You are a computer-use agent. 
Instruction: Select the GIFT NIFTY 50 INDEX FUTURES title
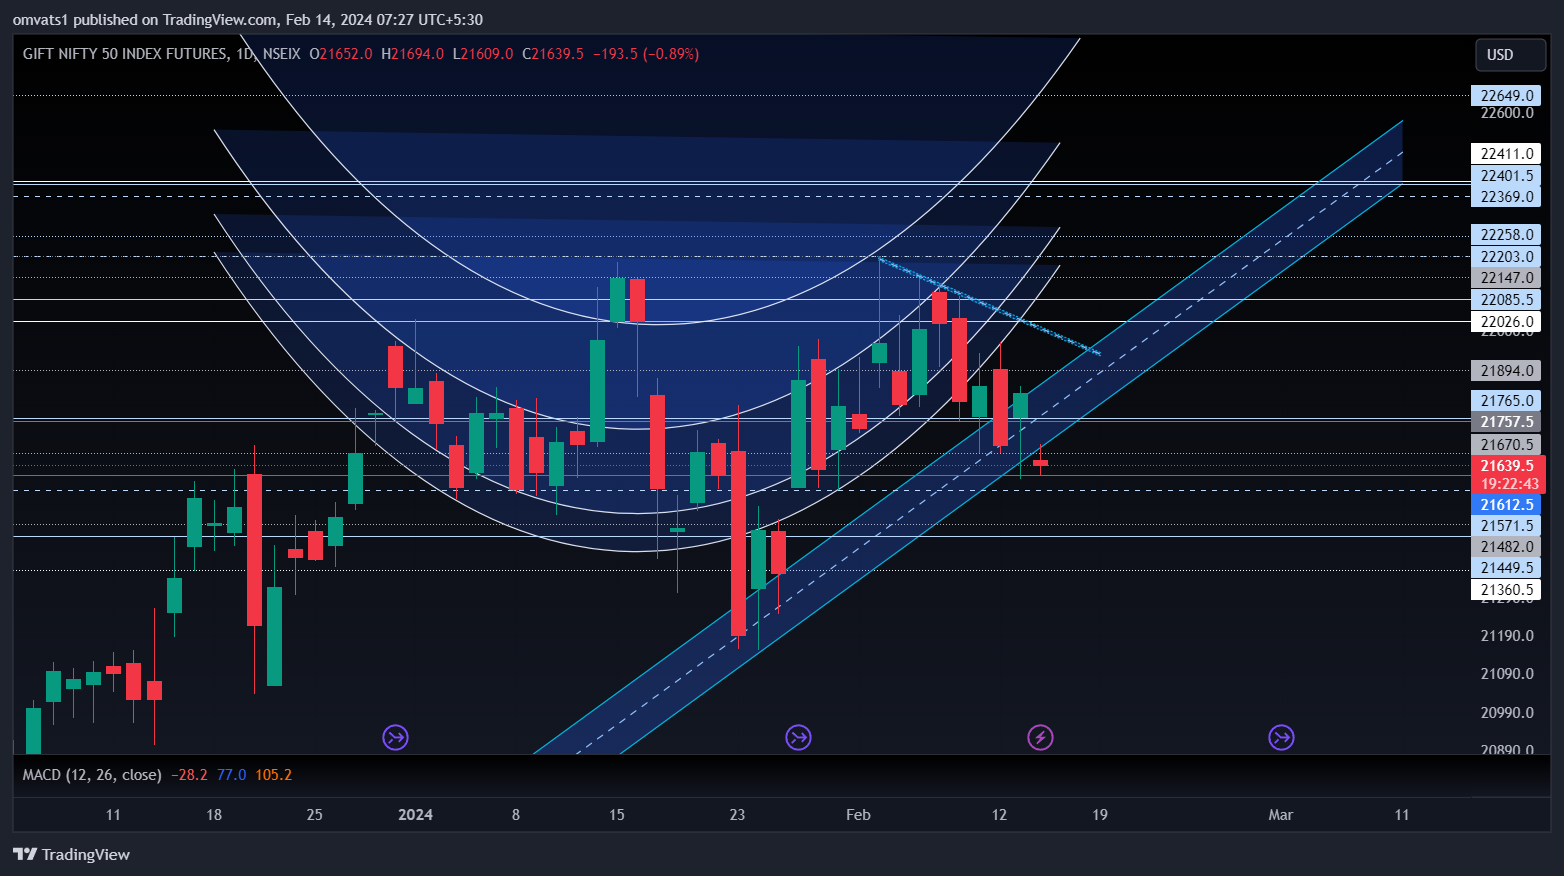(125, 54)
